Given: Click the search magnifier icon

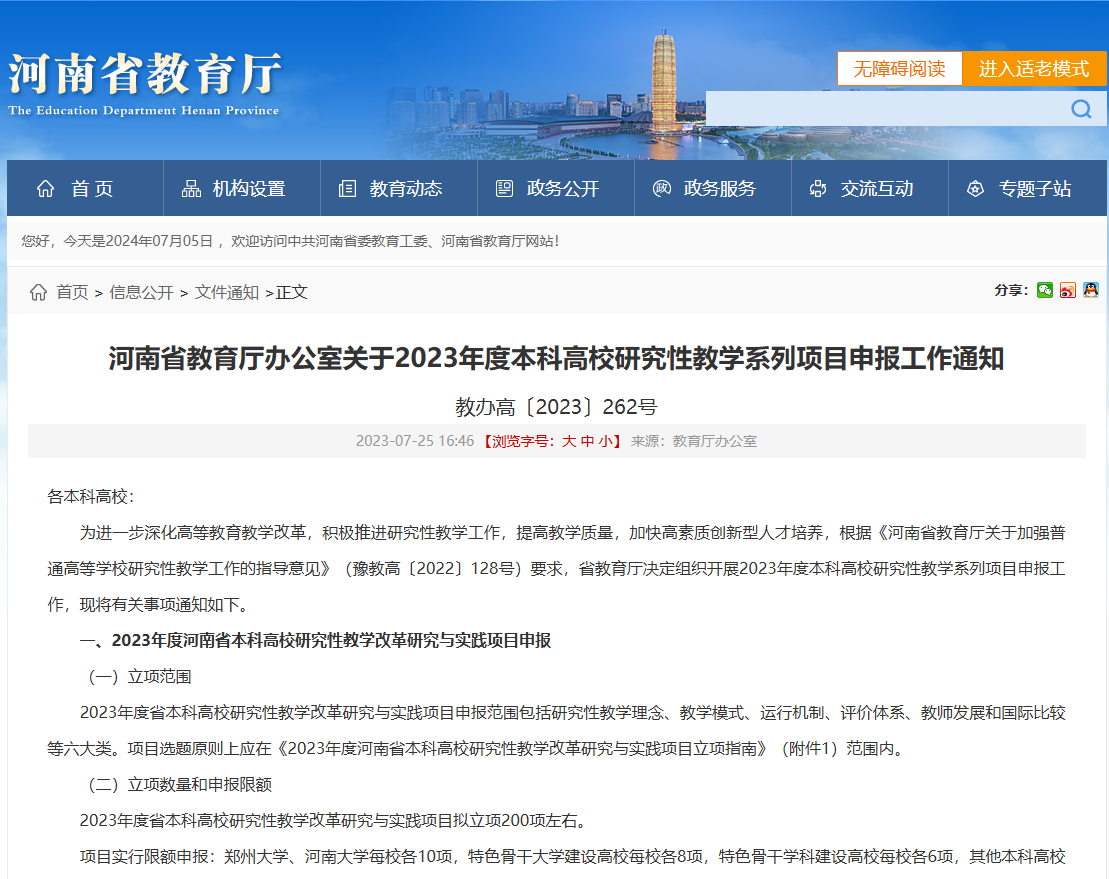Looking at the screenshot, I should [x=1081, y=109].
